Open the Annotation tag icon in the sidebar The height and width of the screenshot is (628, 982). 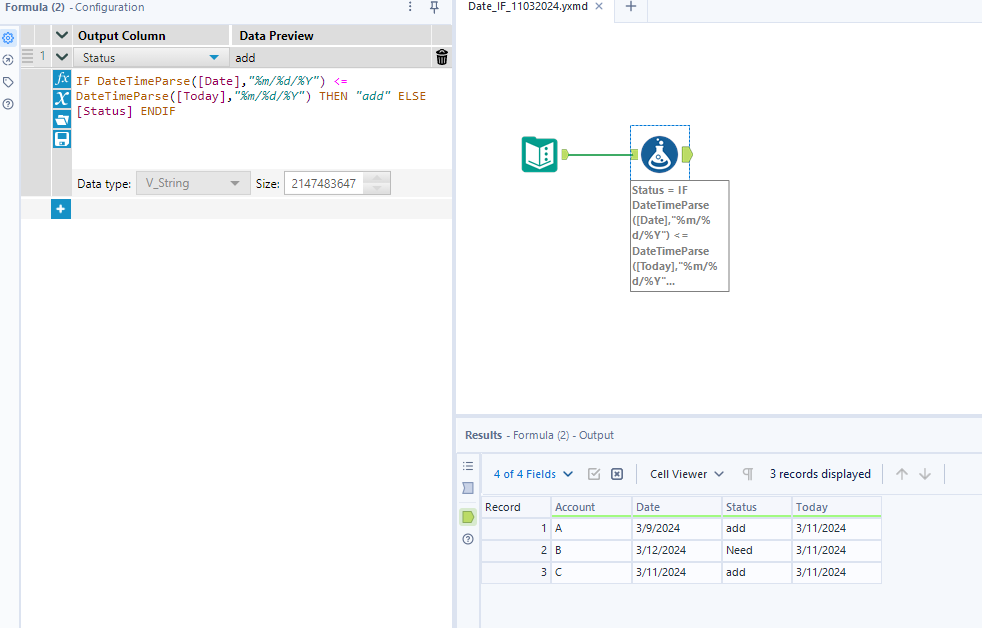pyautogui.click(x=8, y=82)
